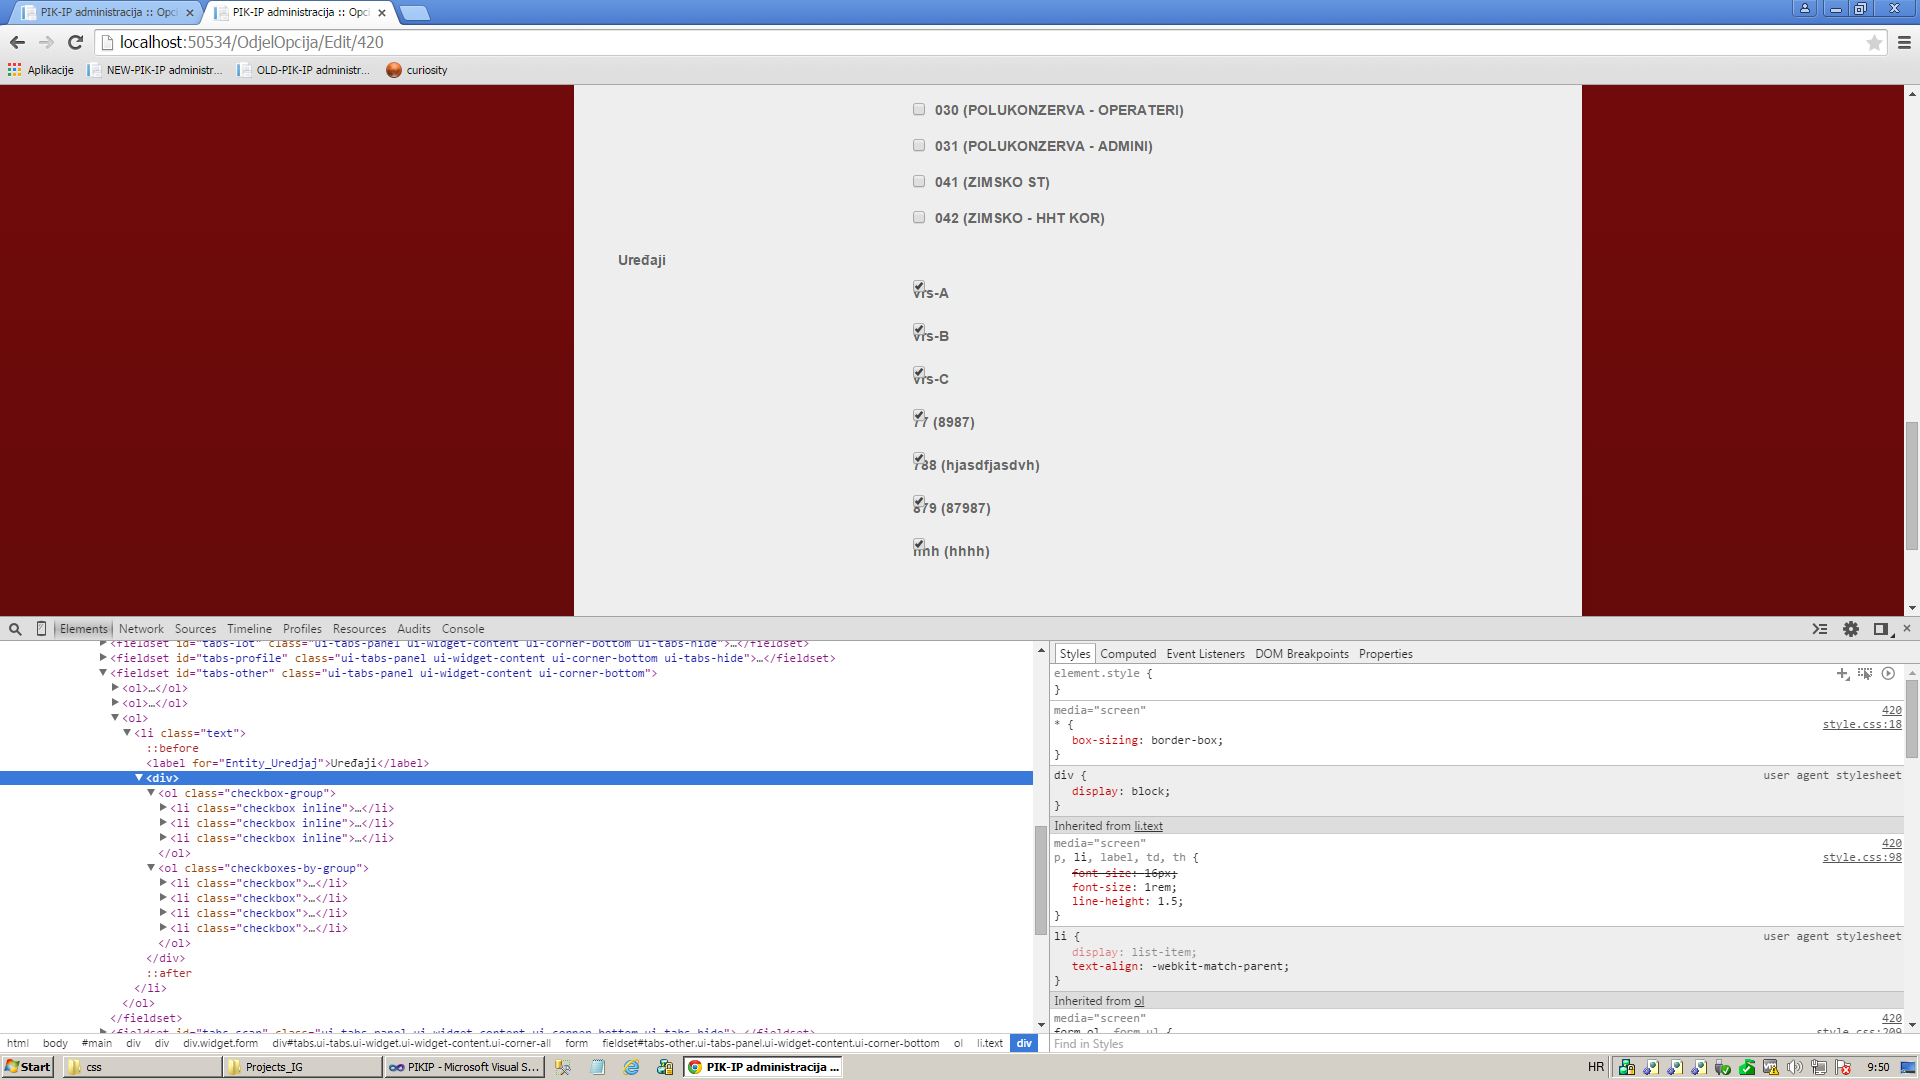Expand the tabs-profile fieldset node
The height and width of the screenshot is (1080, 1920).
[103, 658]
